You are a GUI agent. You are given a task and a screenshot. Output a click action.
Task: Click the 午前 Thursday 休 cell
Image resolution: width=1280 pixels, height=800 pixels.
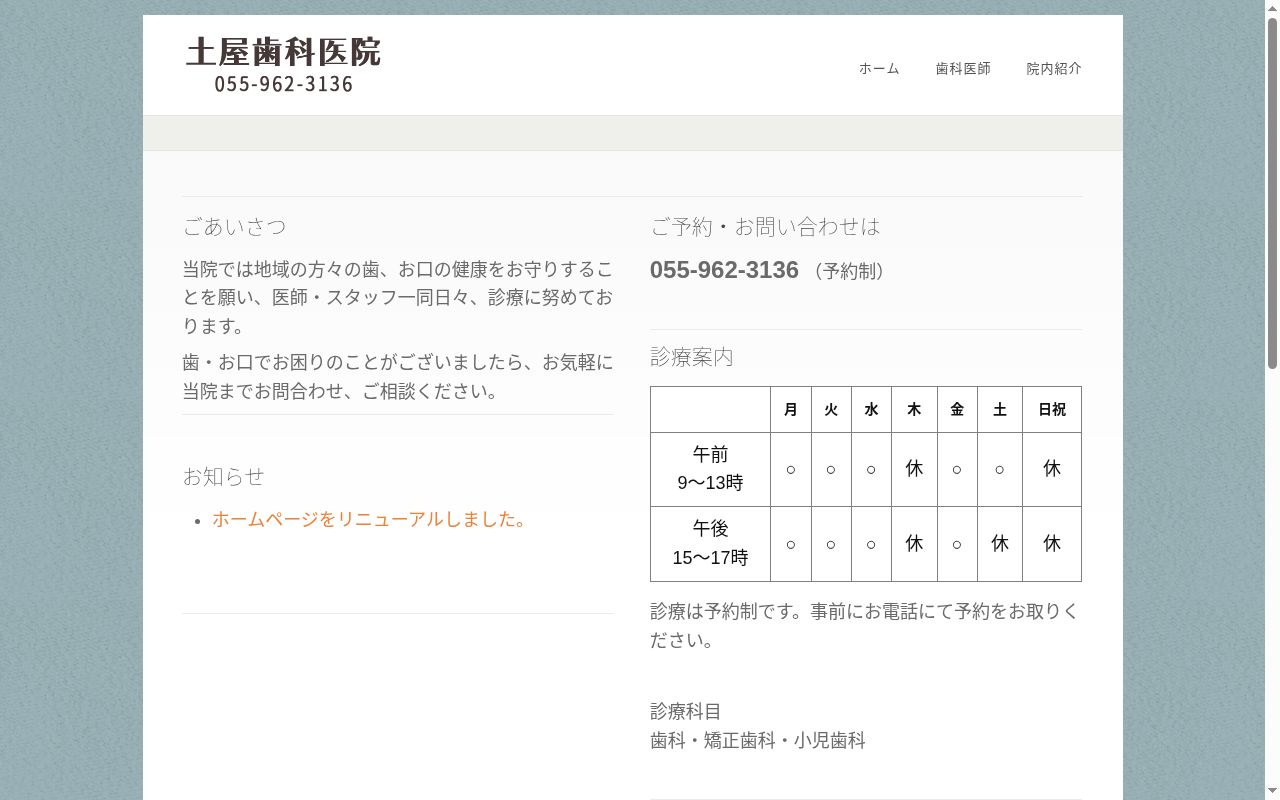click(914, 469)
